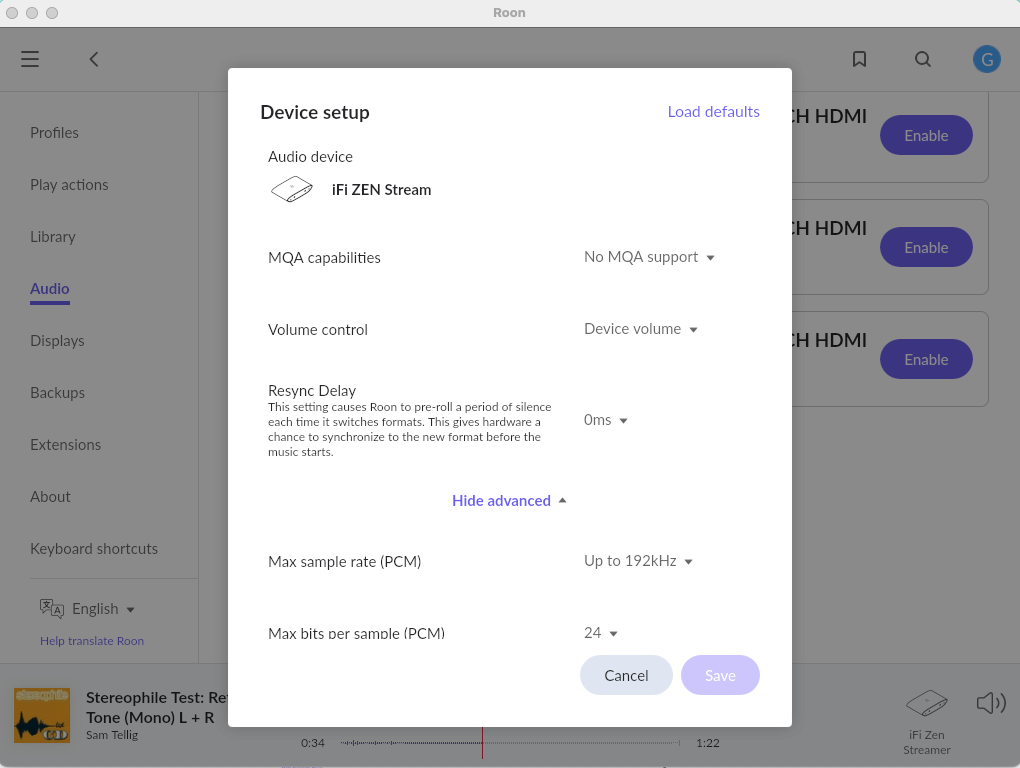Collapse settings with Hide advanced
The width and height of the screenshot is (1020, 768).
tap(509, 500)
